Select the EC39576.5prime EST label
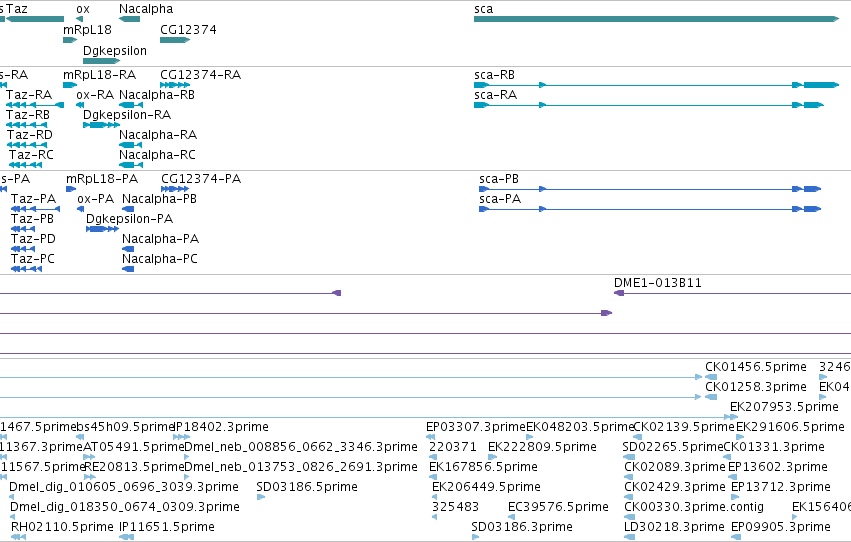 (558, 507)
